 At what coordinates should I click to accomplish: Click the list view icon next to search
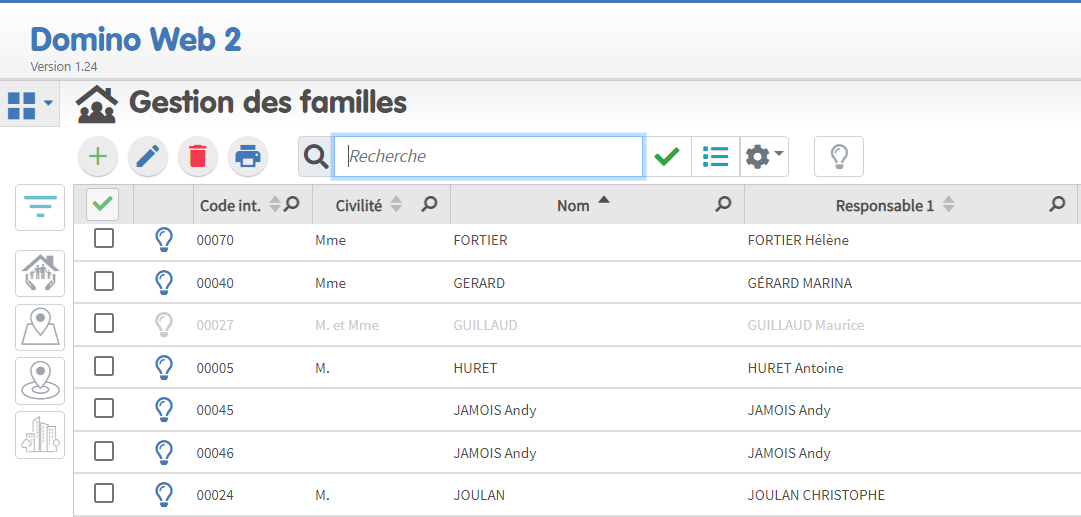[715, 156]
